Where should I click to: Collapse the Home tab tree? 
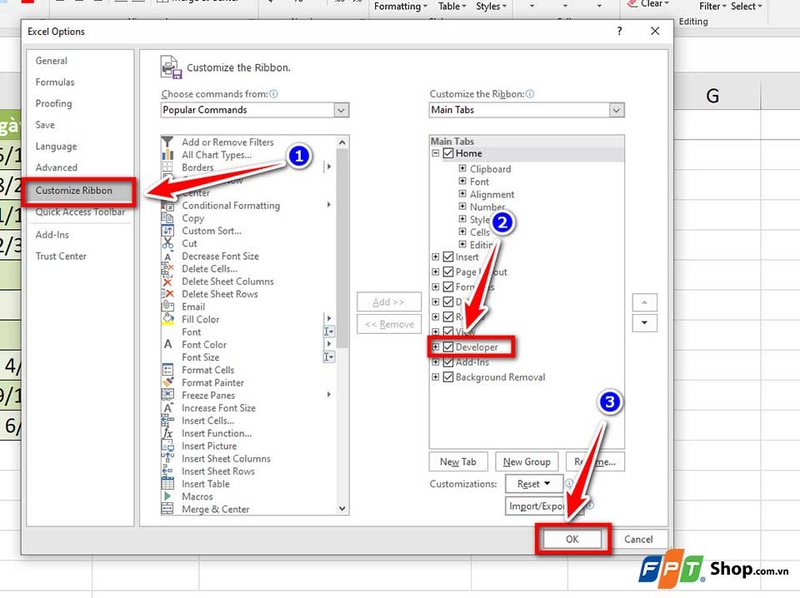[x=437, y=153]
